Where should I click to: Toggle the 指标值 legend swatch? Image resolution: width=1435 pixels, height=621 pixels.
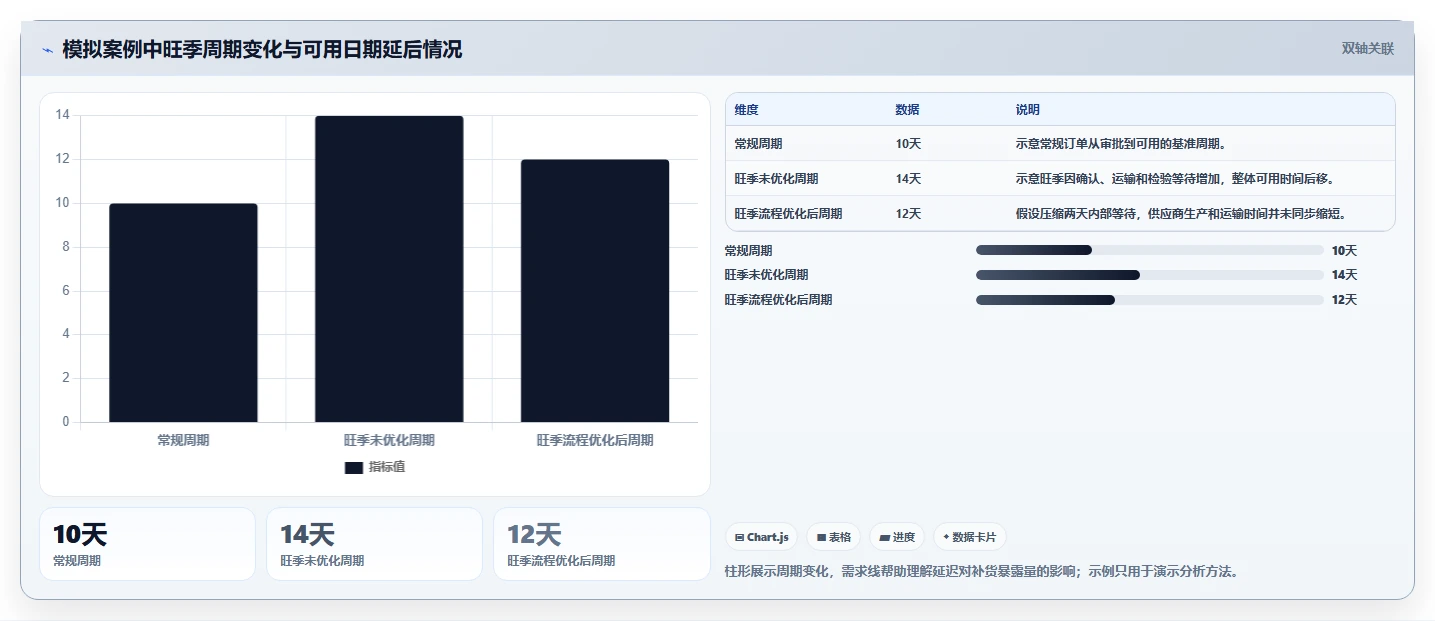[354, 467]
